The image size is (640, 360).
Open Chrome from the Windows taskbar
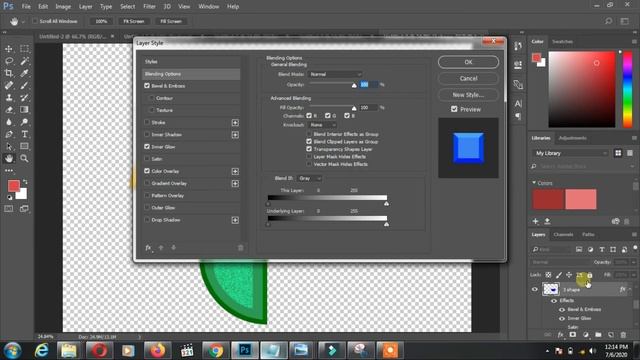(215, 350)
